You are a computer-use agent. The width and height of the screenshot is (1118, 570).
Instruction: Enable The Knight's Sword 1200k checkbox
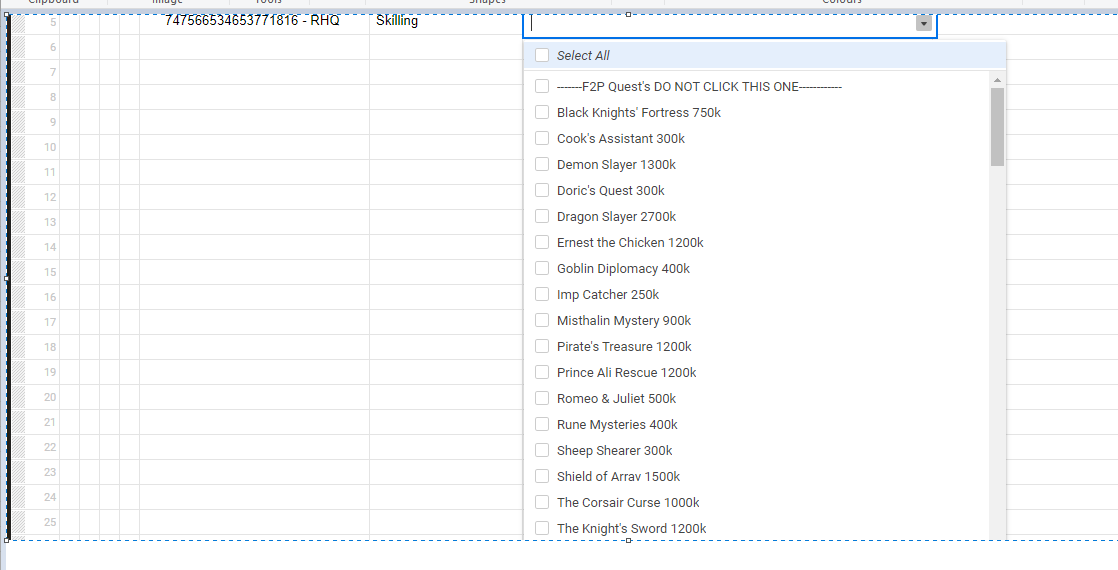(x=542, y=528)
